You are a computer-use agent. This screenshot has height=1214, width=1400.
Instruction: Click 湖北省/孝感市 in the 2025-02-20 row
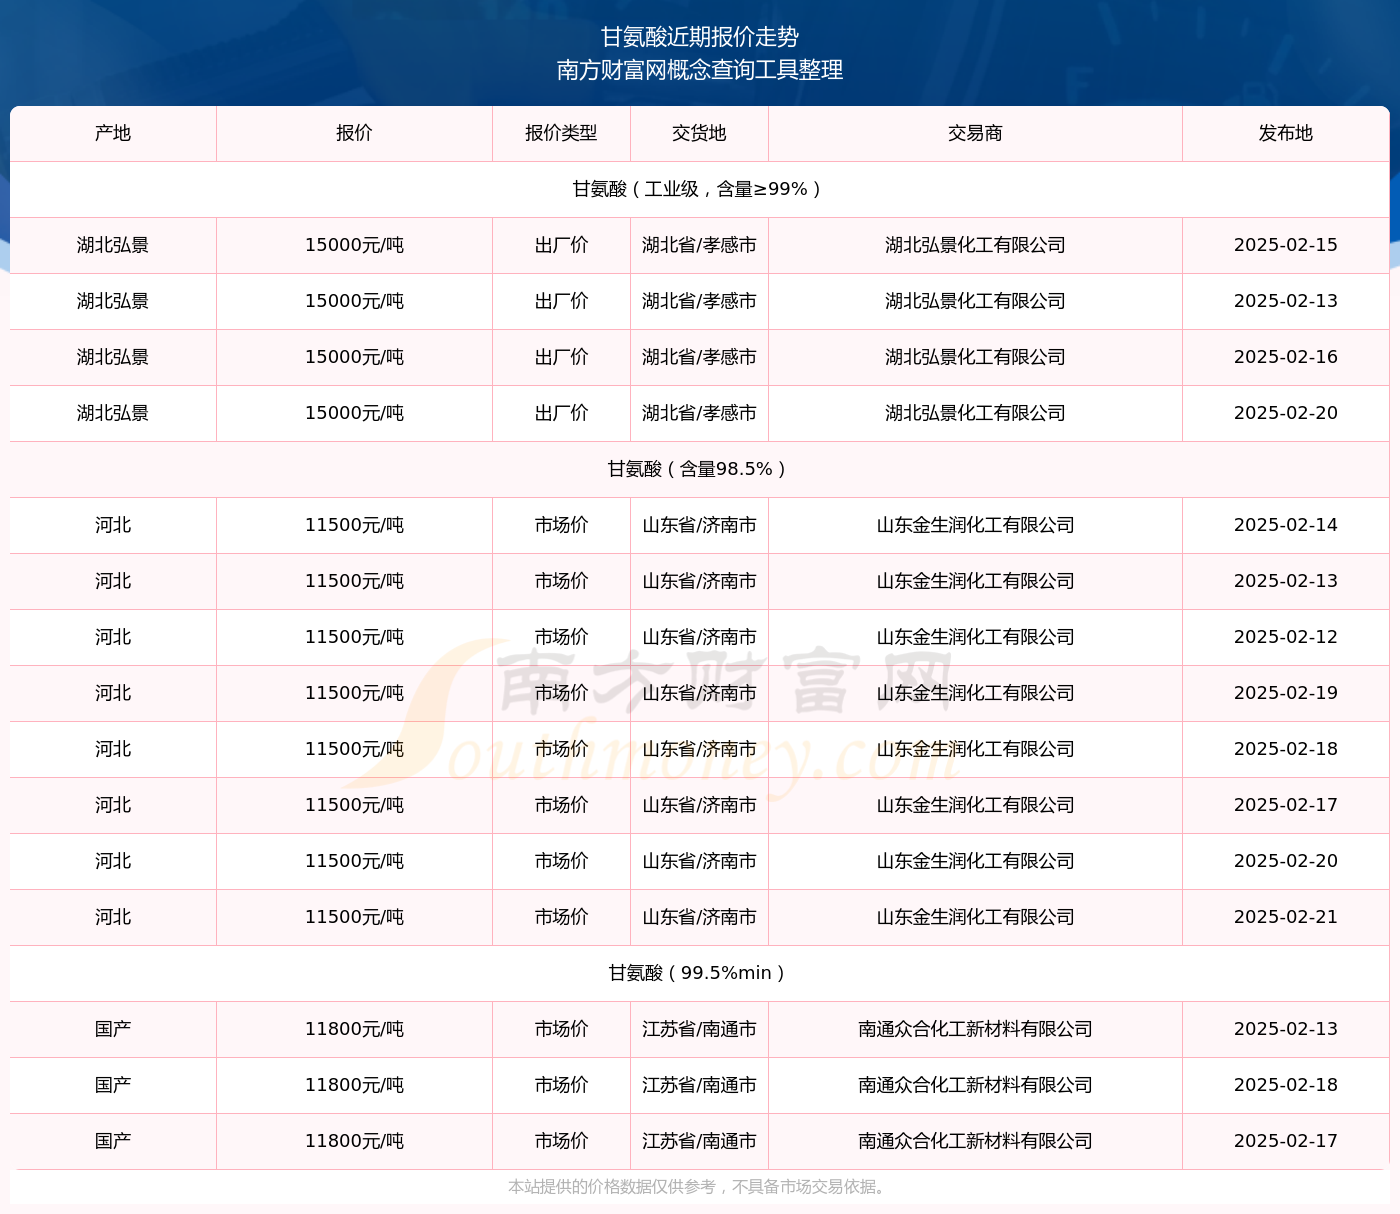[x=699, y=413]
